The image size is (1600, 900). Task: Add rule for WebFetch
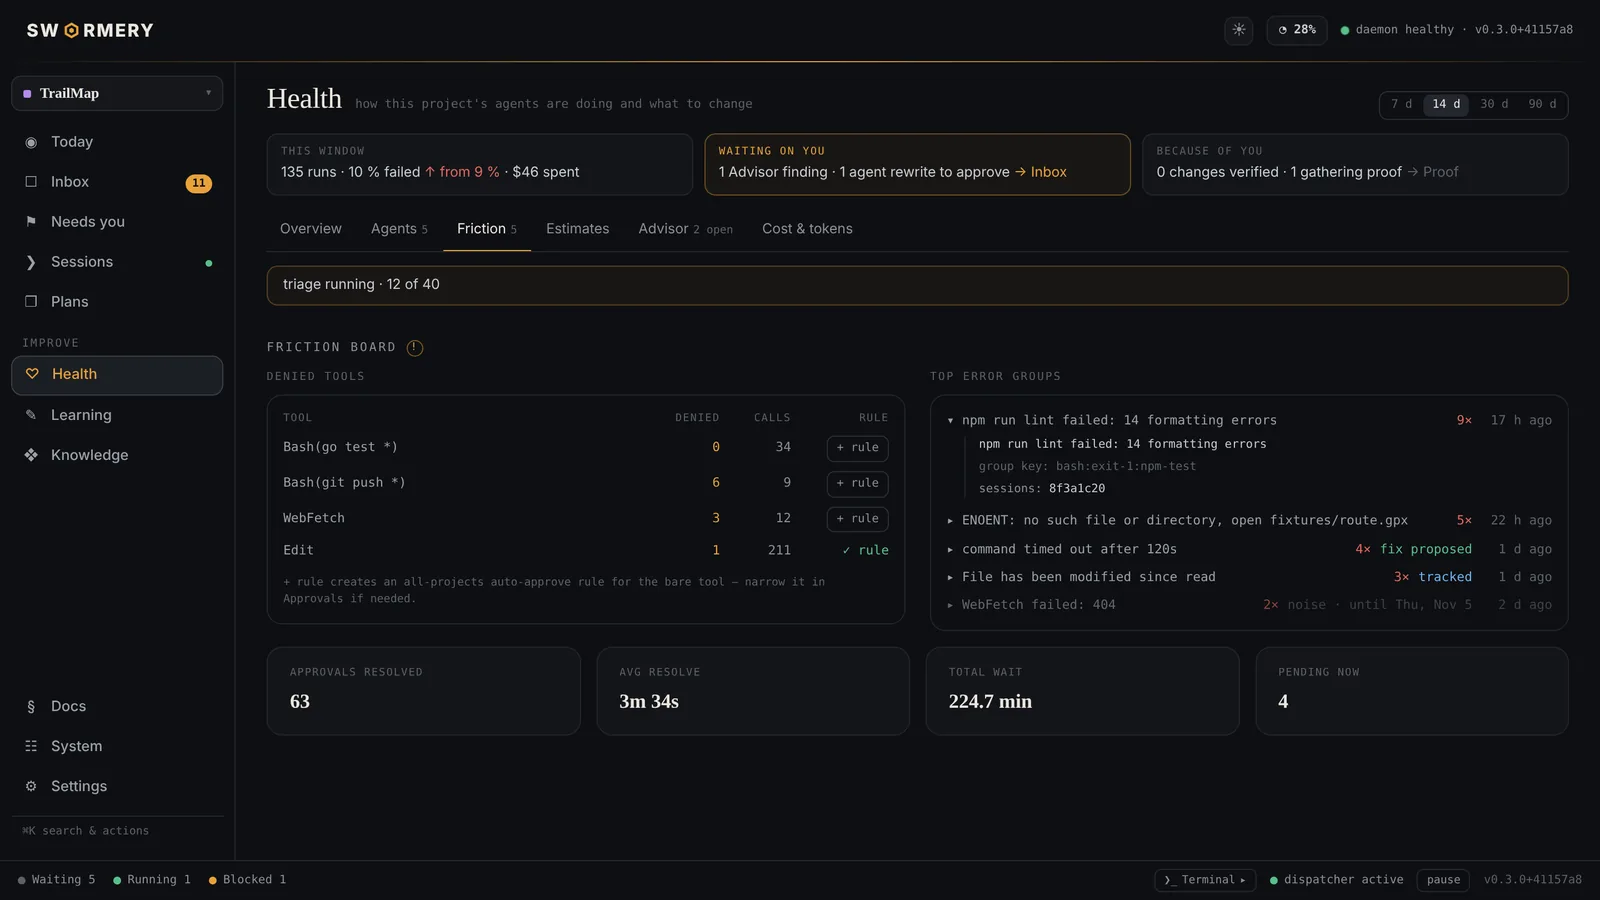coord(858,518)
